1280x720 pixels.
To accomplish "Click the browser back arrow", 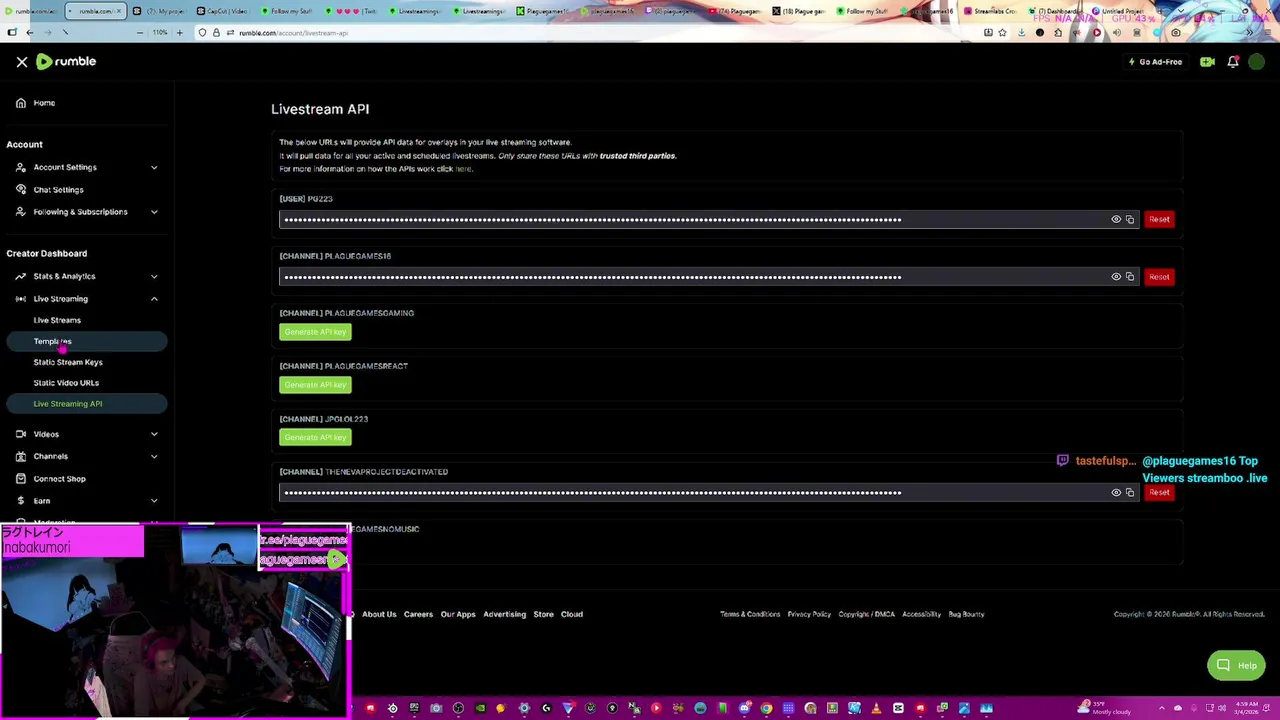I will [x=30, y=33].
